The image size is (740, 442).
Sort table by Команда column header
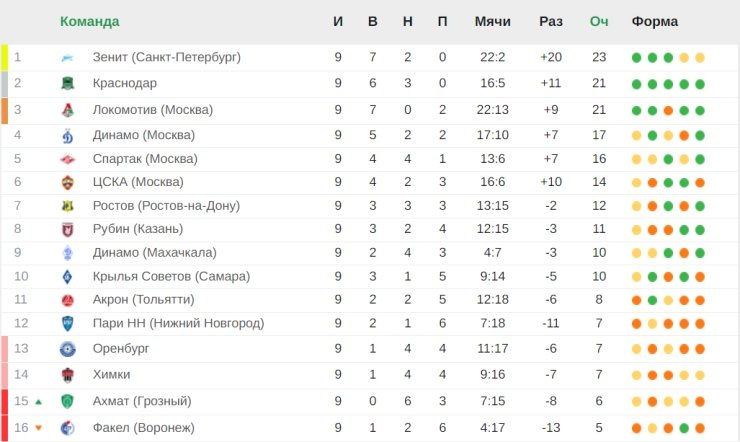[90, 22]
